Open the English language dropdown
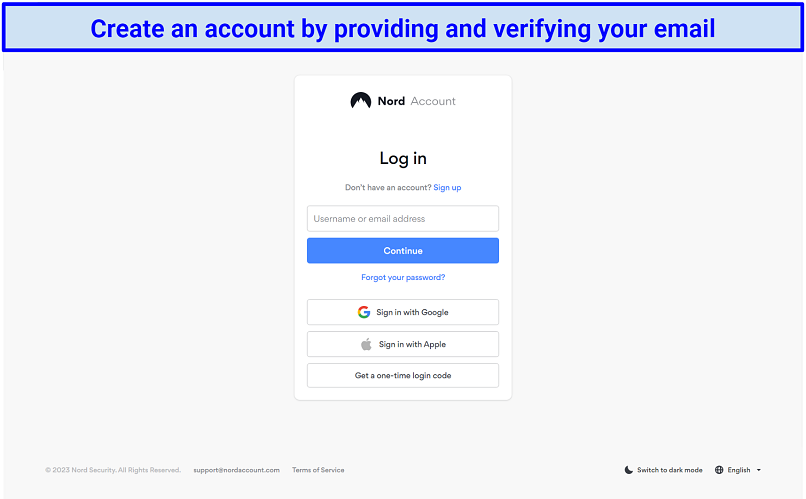The height and width of the screenshot is (499, 806). coord(739,470)
